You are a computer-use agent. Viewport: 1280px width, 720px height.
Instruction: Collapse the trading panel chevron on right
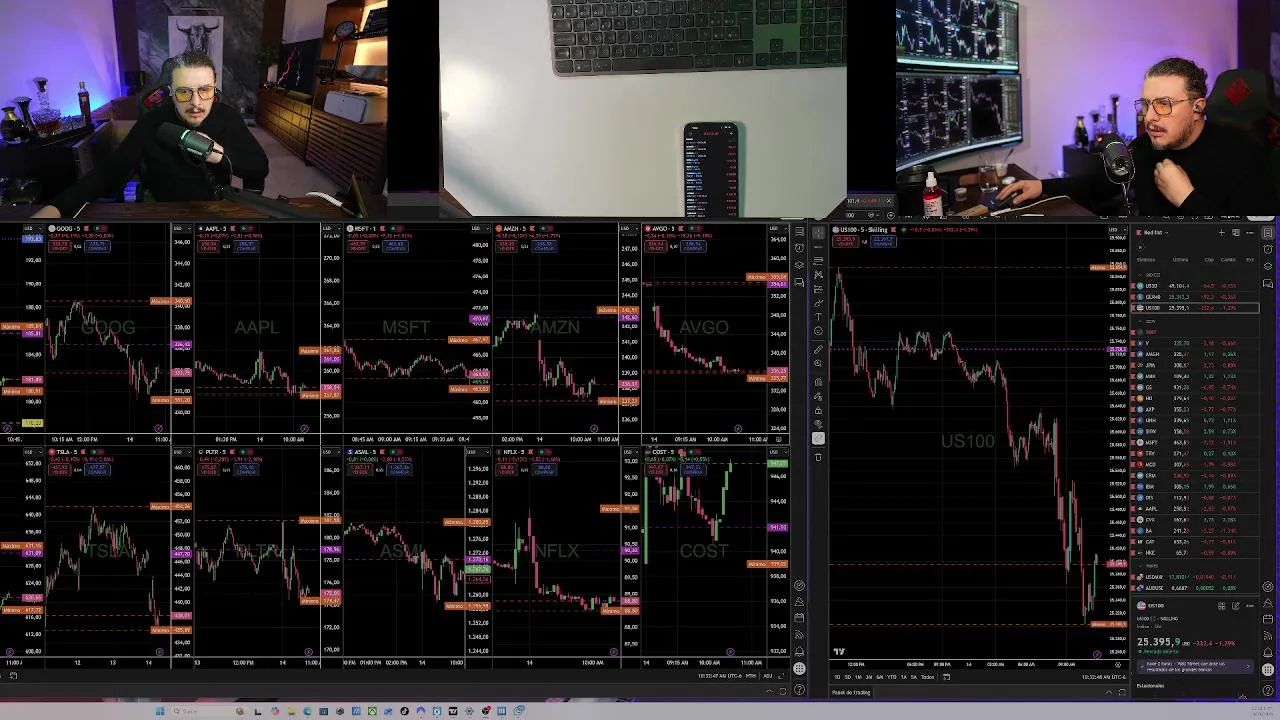tap(1109, 692)
